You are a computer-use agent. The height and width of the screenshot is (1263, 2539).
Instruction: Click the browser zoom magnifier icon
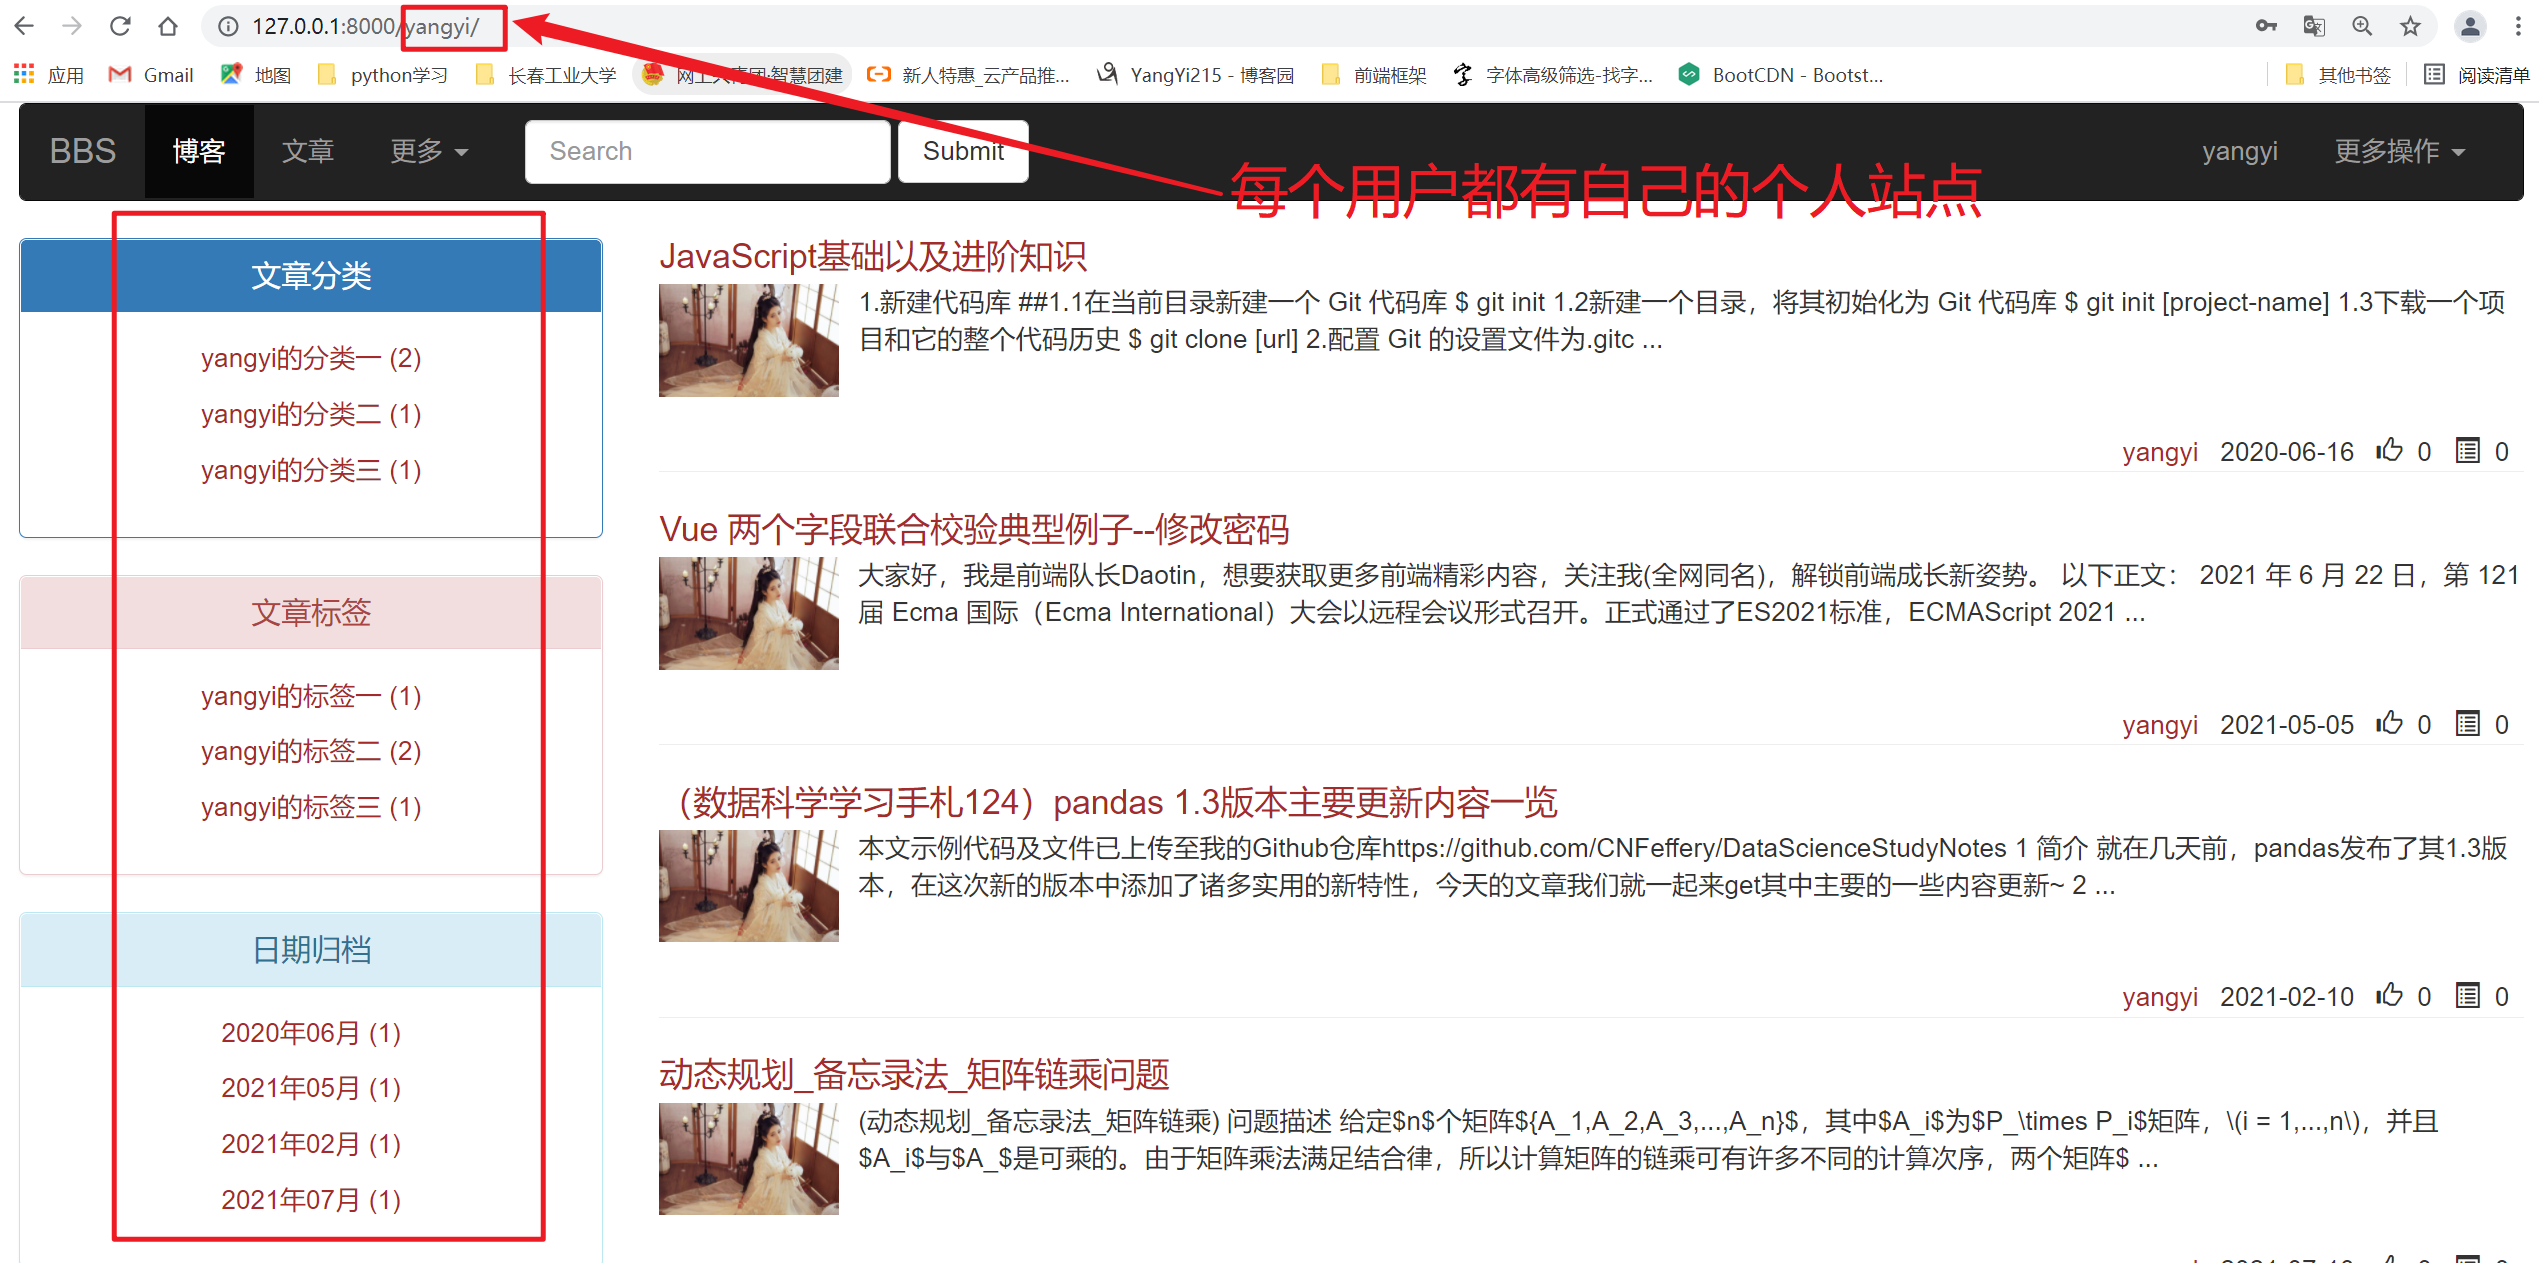[x=2362, y=26]
